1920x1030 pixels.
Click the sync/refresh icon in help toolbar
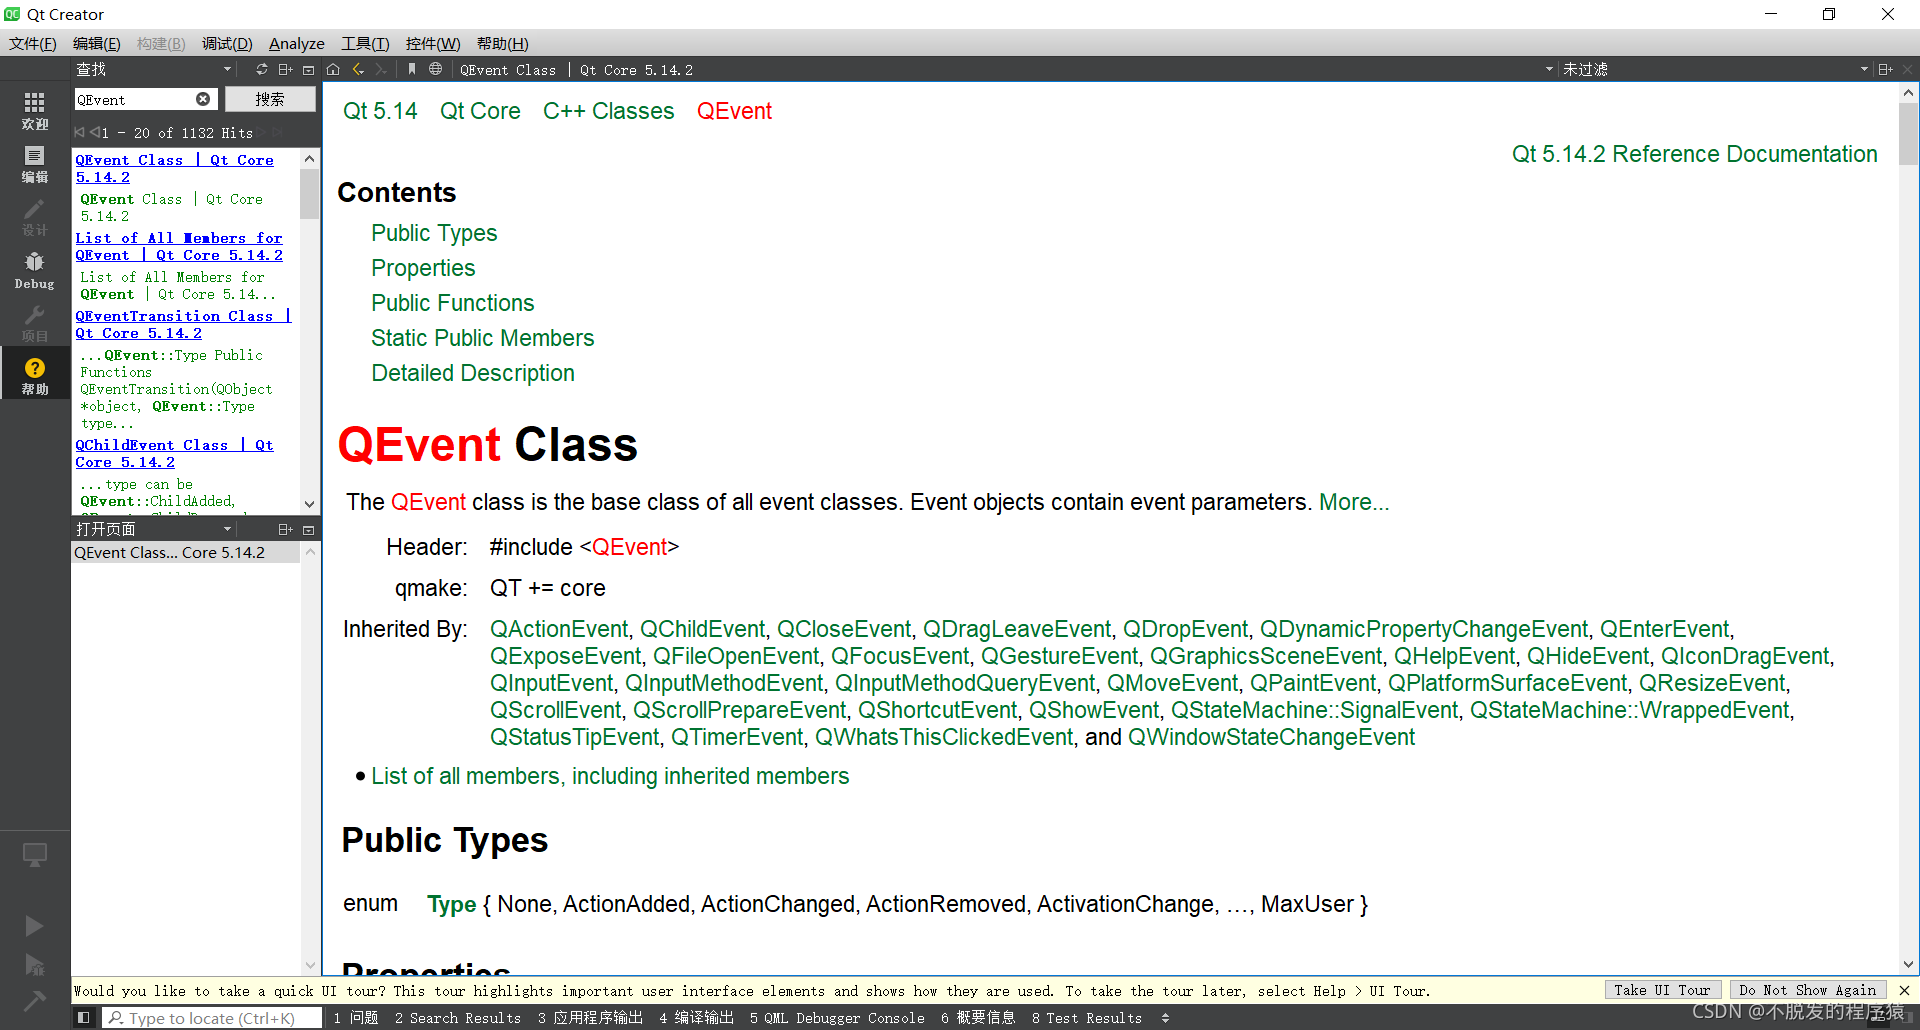tap(262, 69)
